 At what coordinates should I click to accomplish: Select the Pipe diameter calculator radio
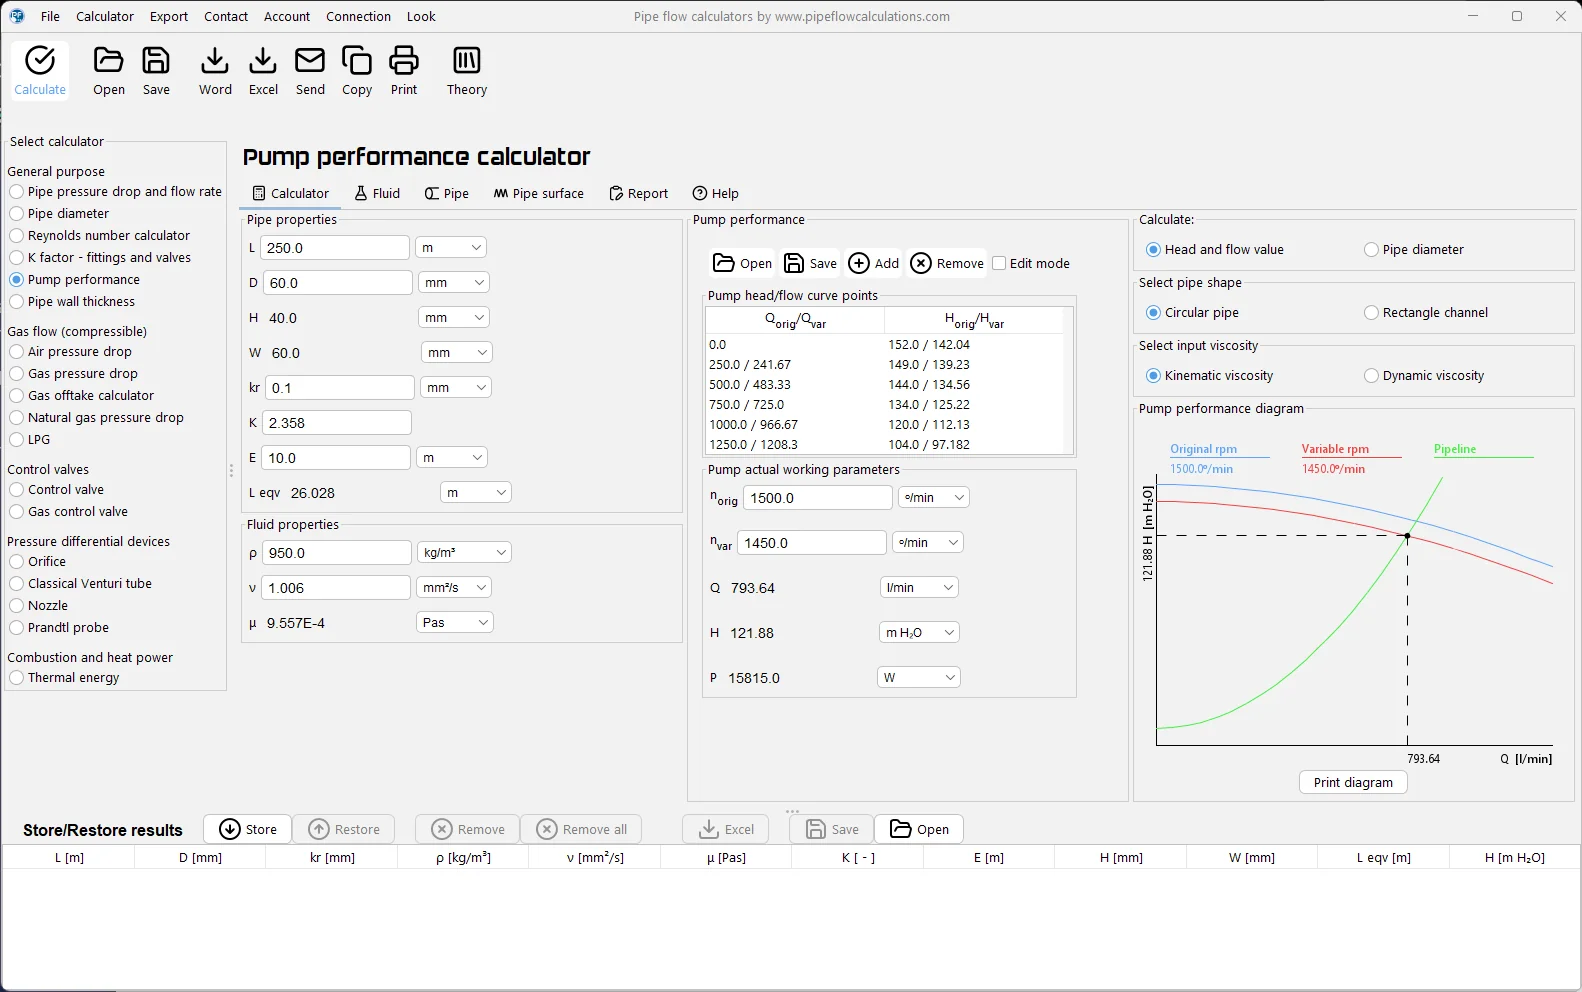59,213
